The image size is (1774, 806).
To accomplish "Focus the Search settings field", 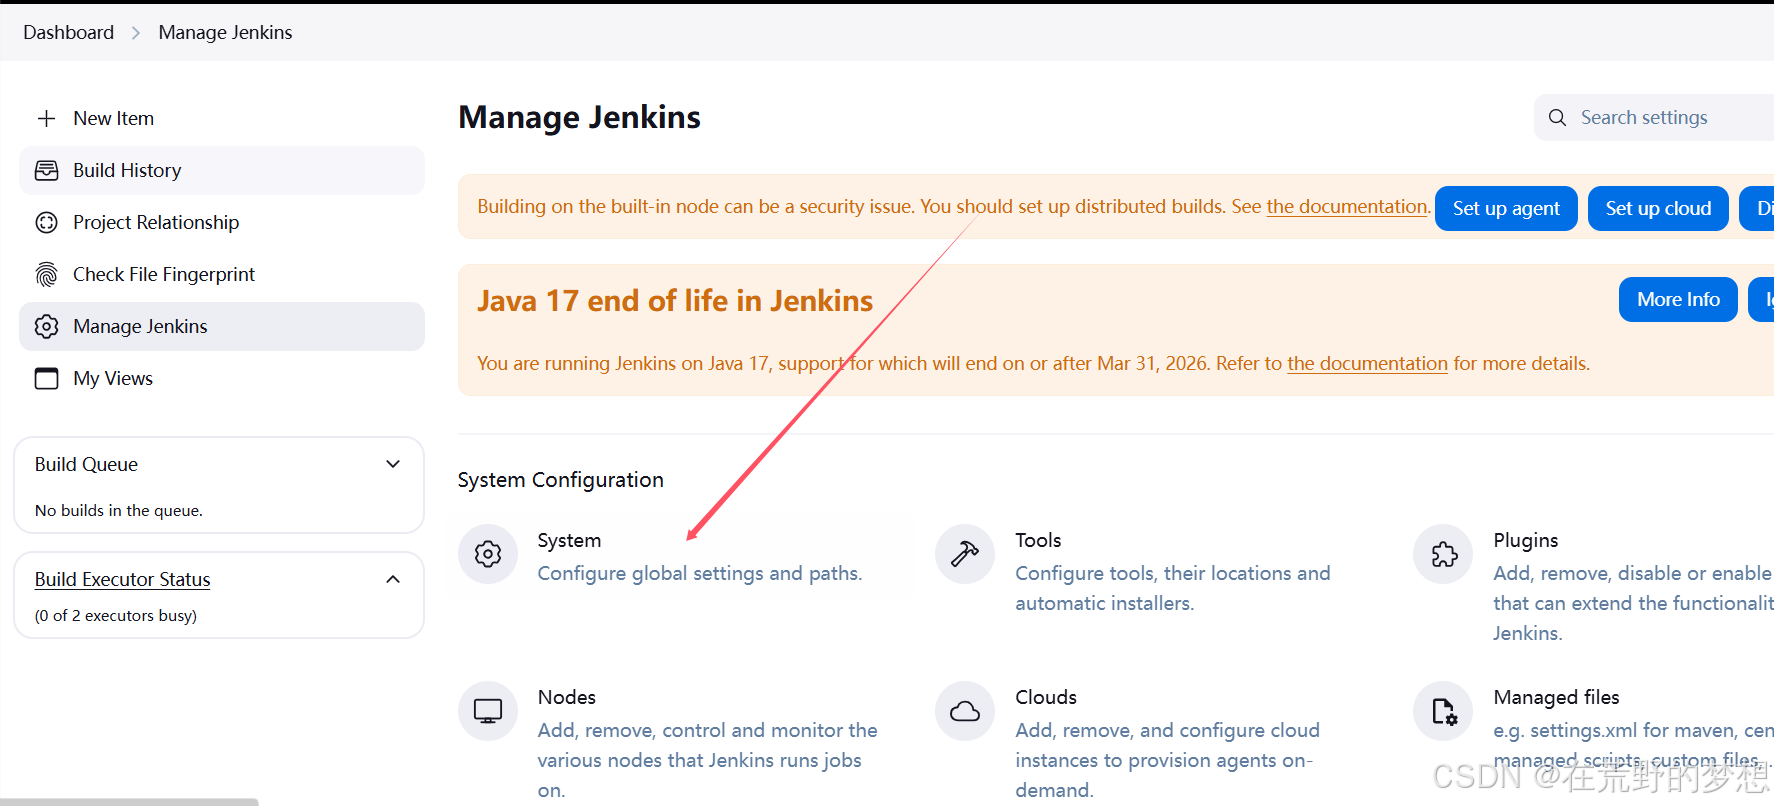I will click(1655, 117).
